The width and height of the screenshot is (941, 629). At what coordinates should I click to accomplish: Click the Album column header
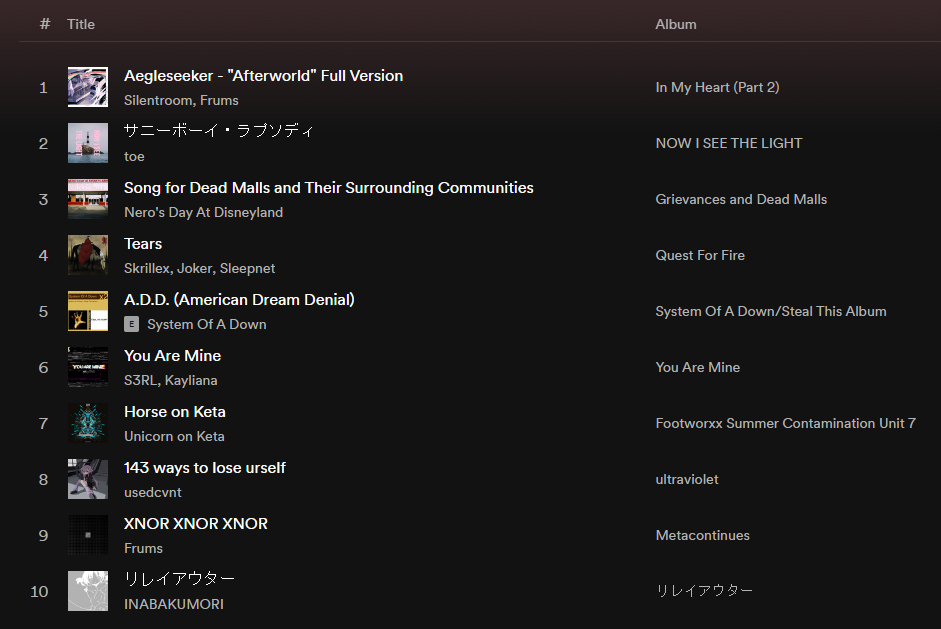[x=676, y=24]
